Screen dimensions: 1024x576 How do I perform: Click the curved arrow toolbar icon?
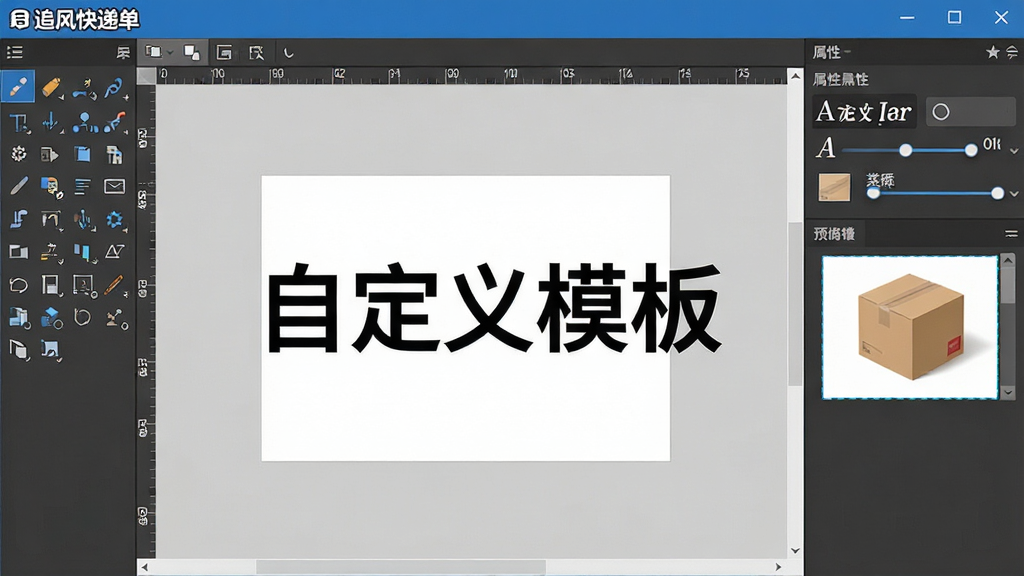[288, 53]
